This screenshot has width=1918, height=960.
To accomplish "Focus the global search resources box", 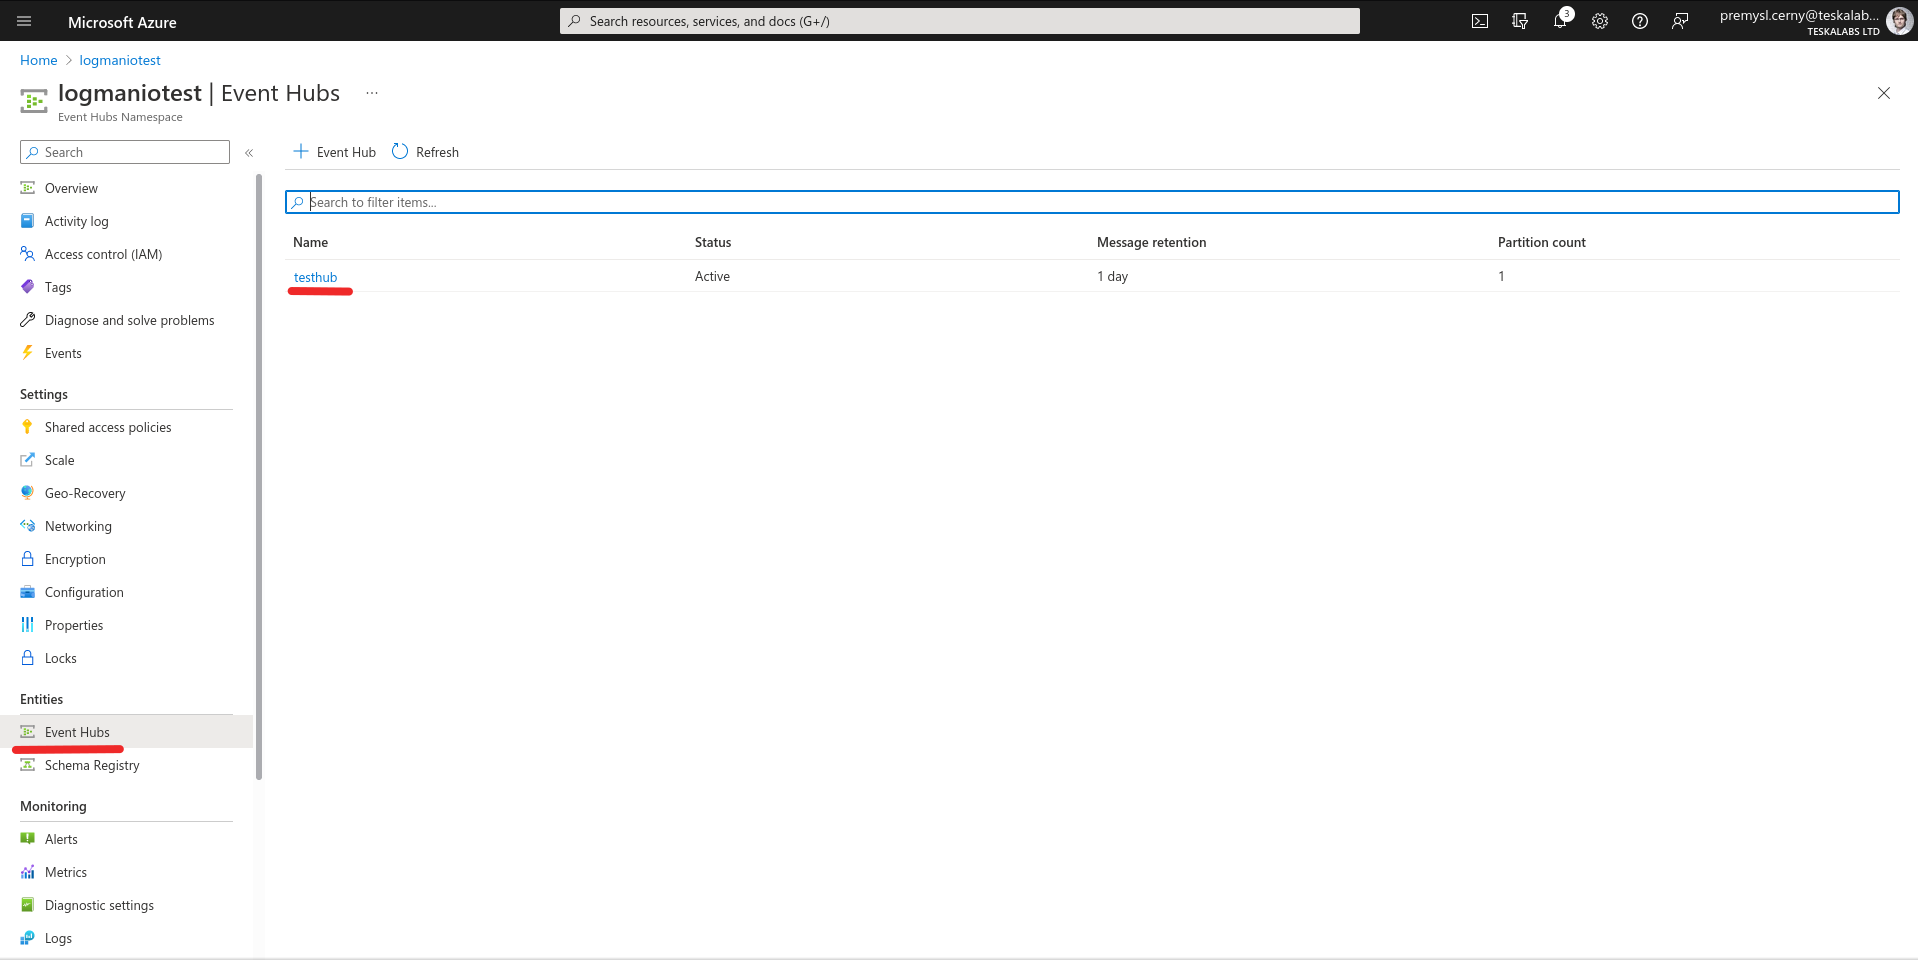I will [x=960, y=21].
